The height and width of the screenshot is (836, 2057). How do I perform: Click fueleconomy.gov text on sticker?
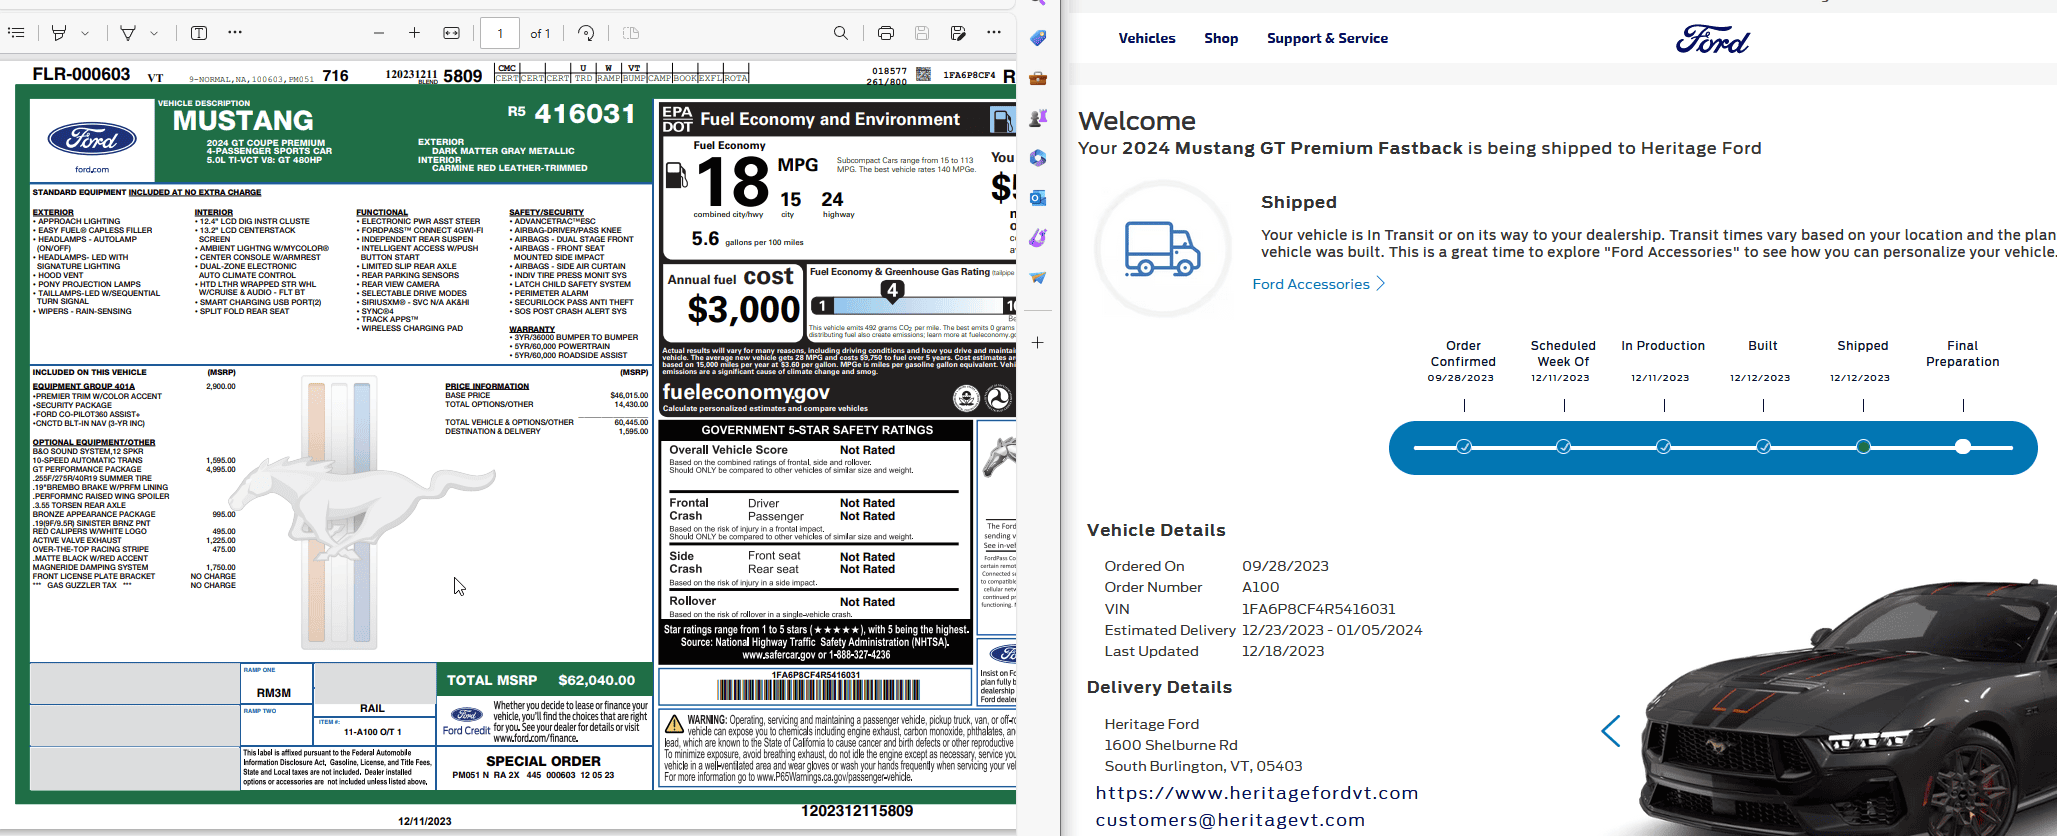(746, 393)
